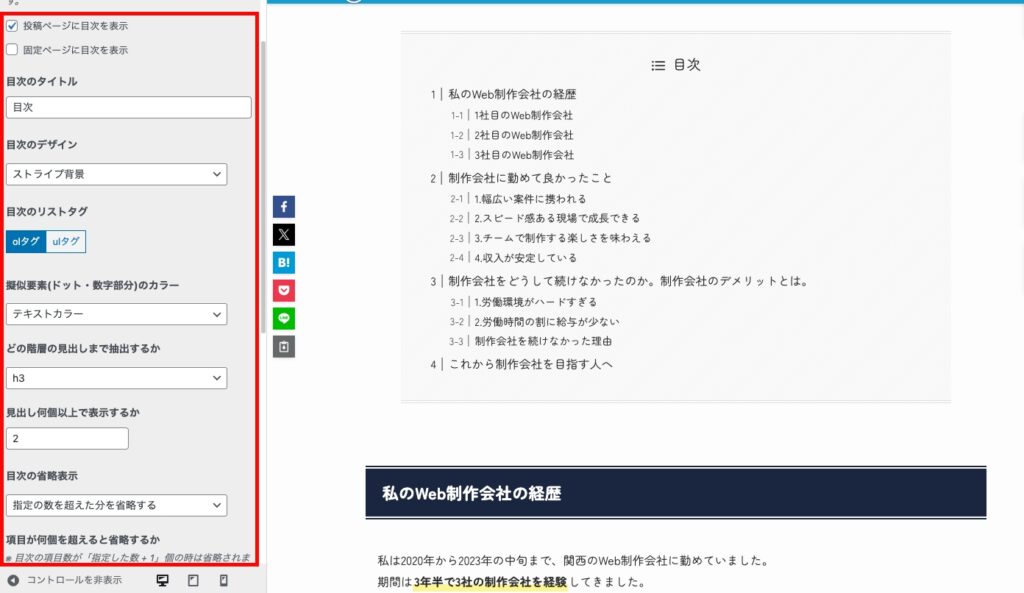Select the ulタグ list tag option
Screen dimensions: 1024x593
pos(66,241)
